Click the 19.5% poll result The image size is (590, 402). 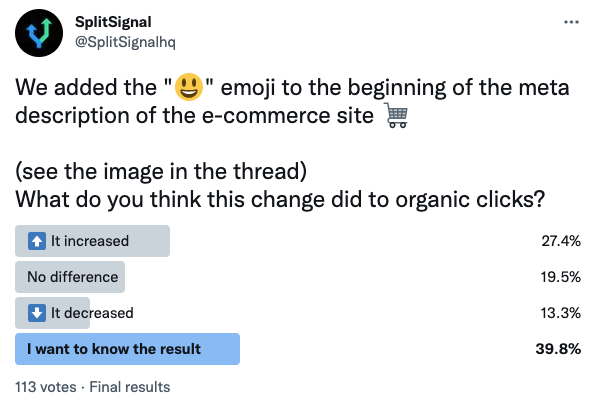(x=561, y=277)
